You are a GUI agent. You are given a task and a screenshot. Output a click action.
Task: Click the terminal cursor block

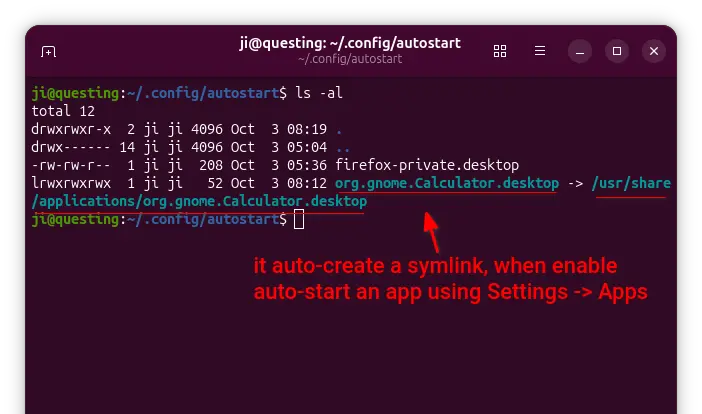point(299,219)
